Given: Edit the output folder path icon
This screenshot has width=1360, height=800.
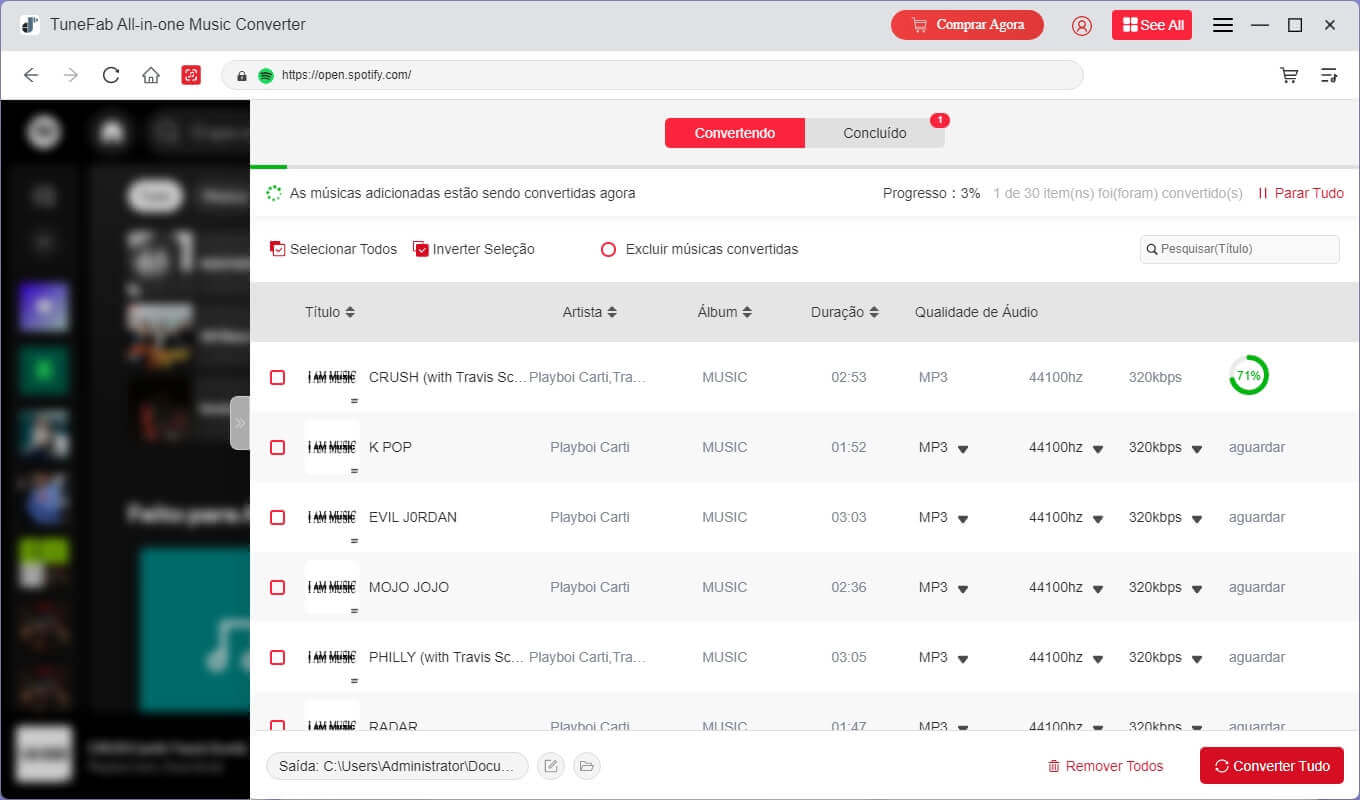Looking at the screenshot, I should point(551,766).
